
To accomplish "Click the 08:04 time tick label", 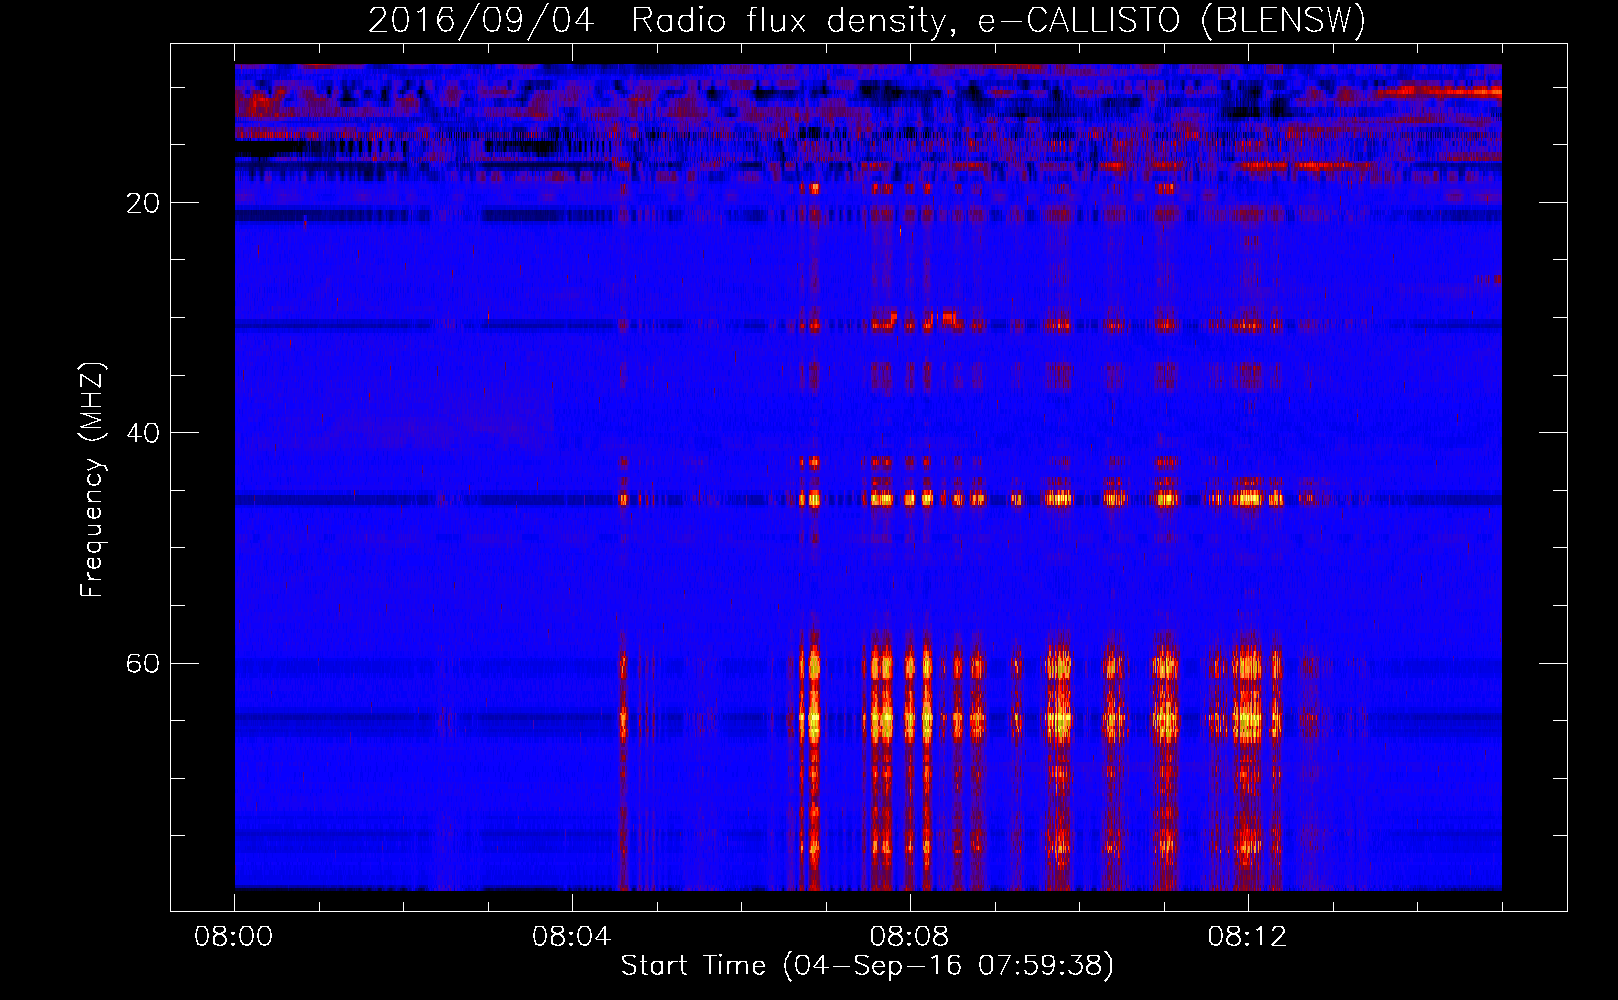I will 572,937.
